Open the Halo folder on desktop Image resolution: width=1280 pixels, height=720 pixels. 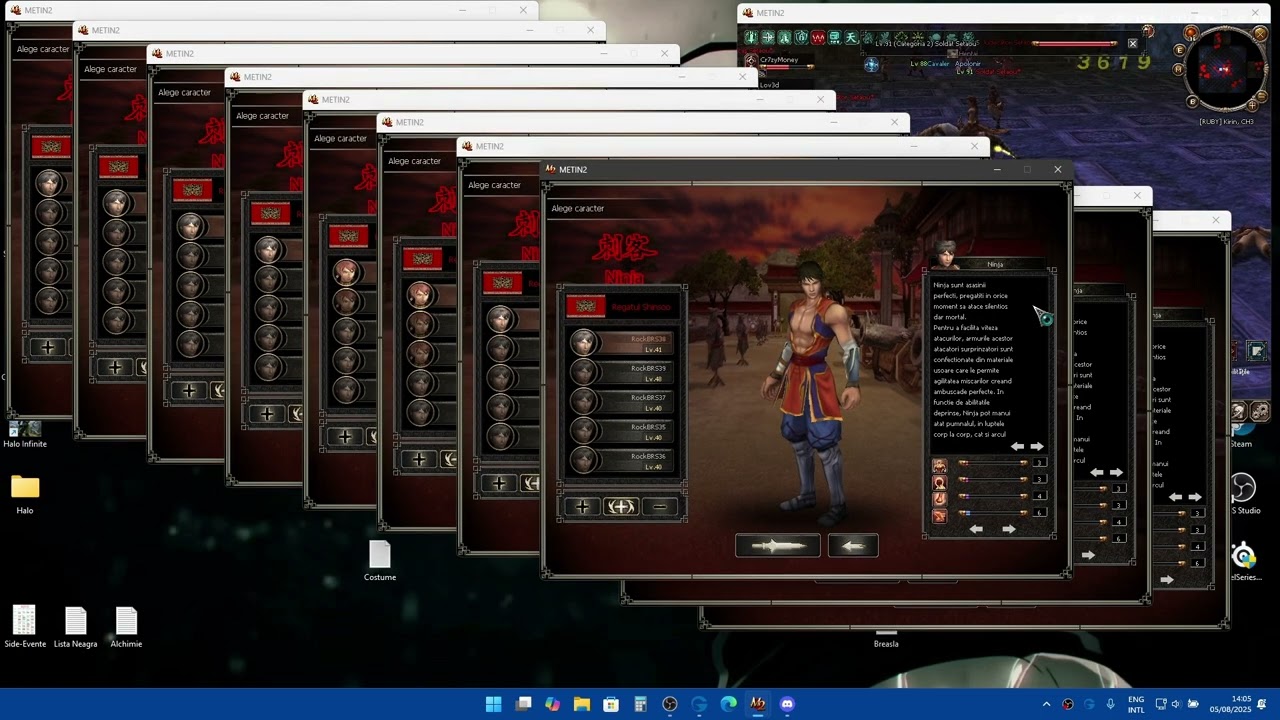(x=25, y=494)
